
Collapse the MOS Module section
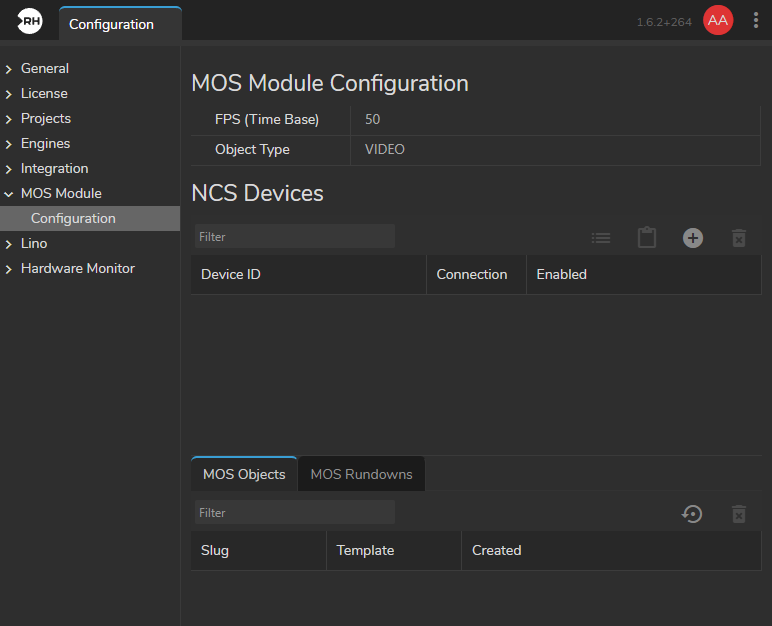[x=9, y=194]
